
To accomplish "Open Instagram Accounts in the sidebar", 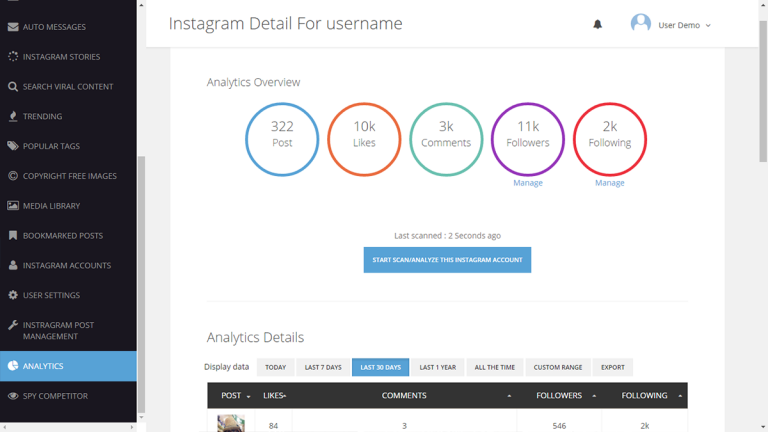I will (x=67, y=266).
